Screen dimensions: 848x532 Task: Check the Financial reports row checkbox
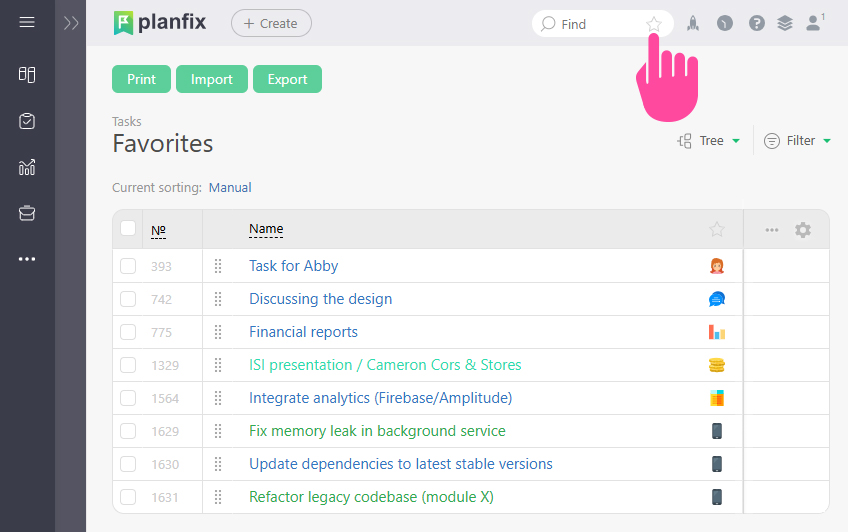pyautogui.click(x=128, y=332)
